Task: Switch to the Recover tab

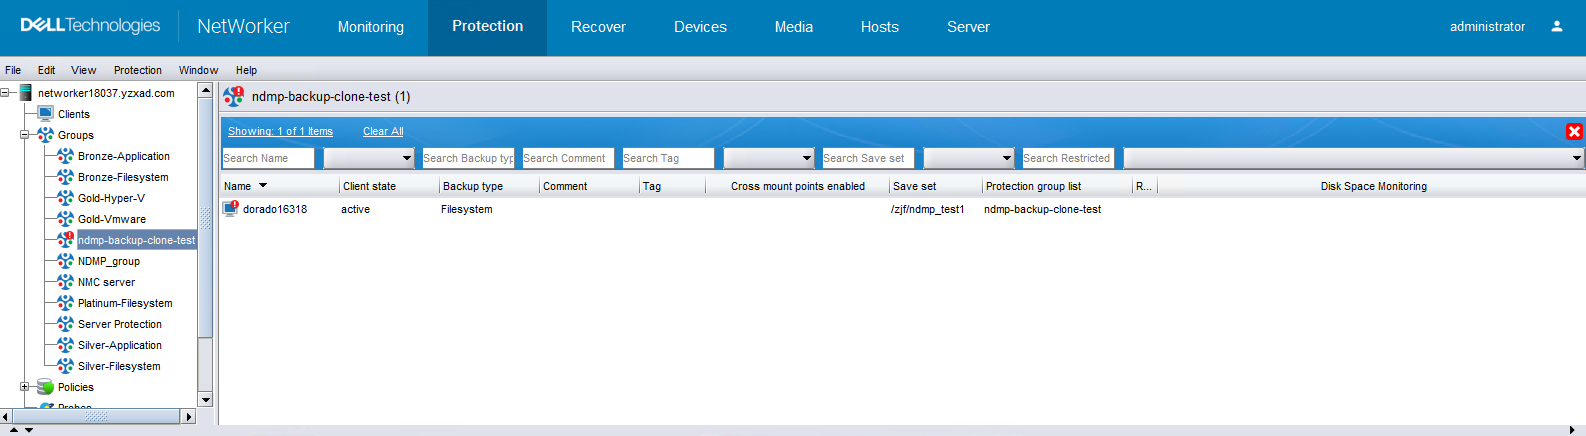Action: tap(598, 27)
